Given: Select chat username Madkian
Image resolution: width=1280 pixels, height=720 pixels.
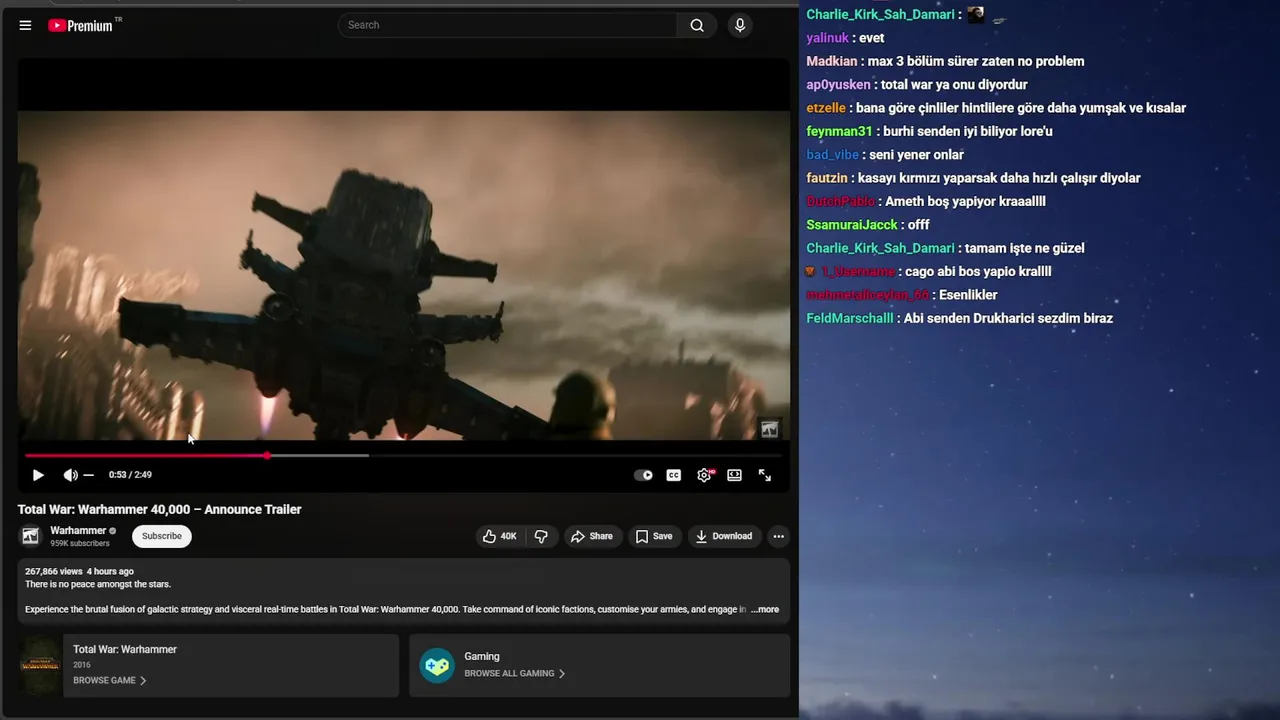Looking at the screenshot, I should click(x=832, y=61).
